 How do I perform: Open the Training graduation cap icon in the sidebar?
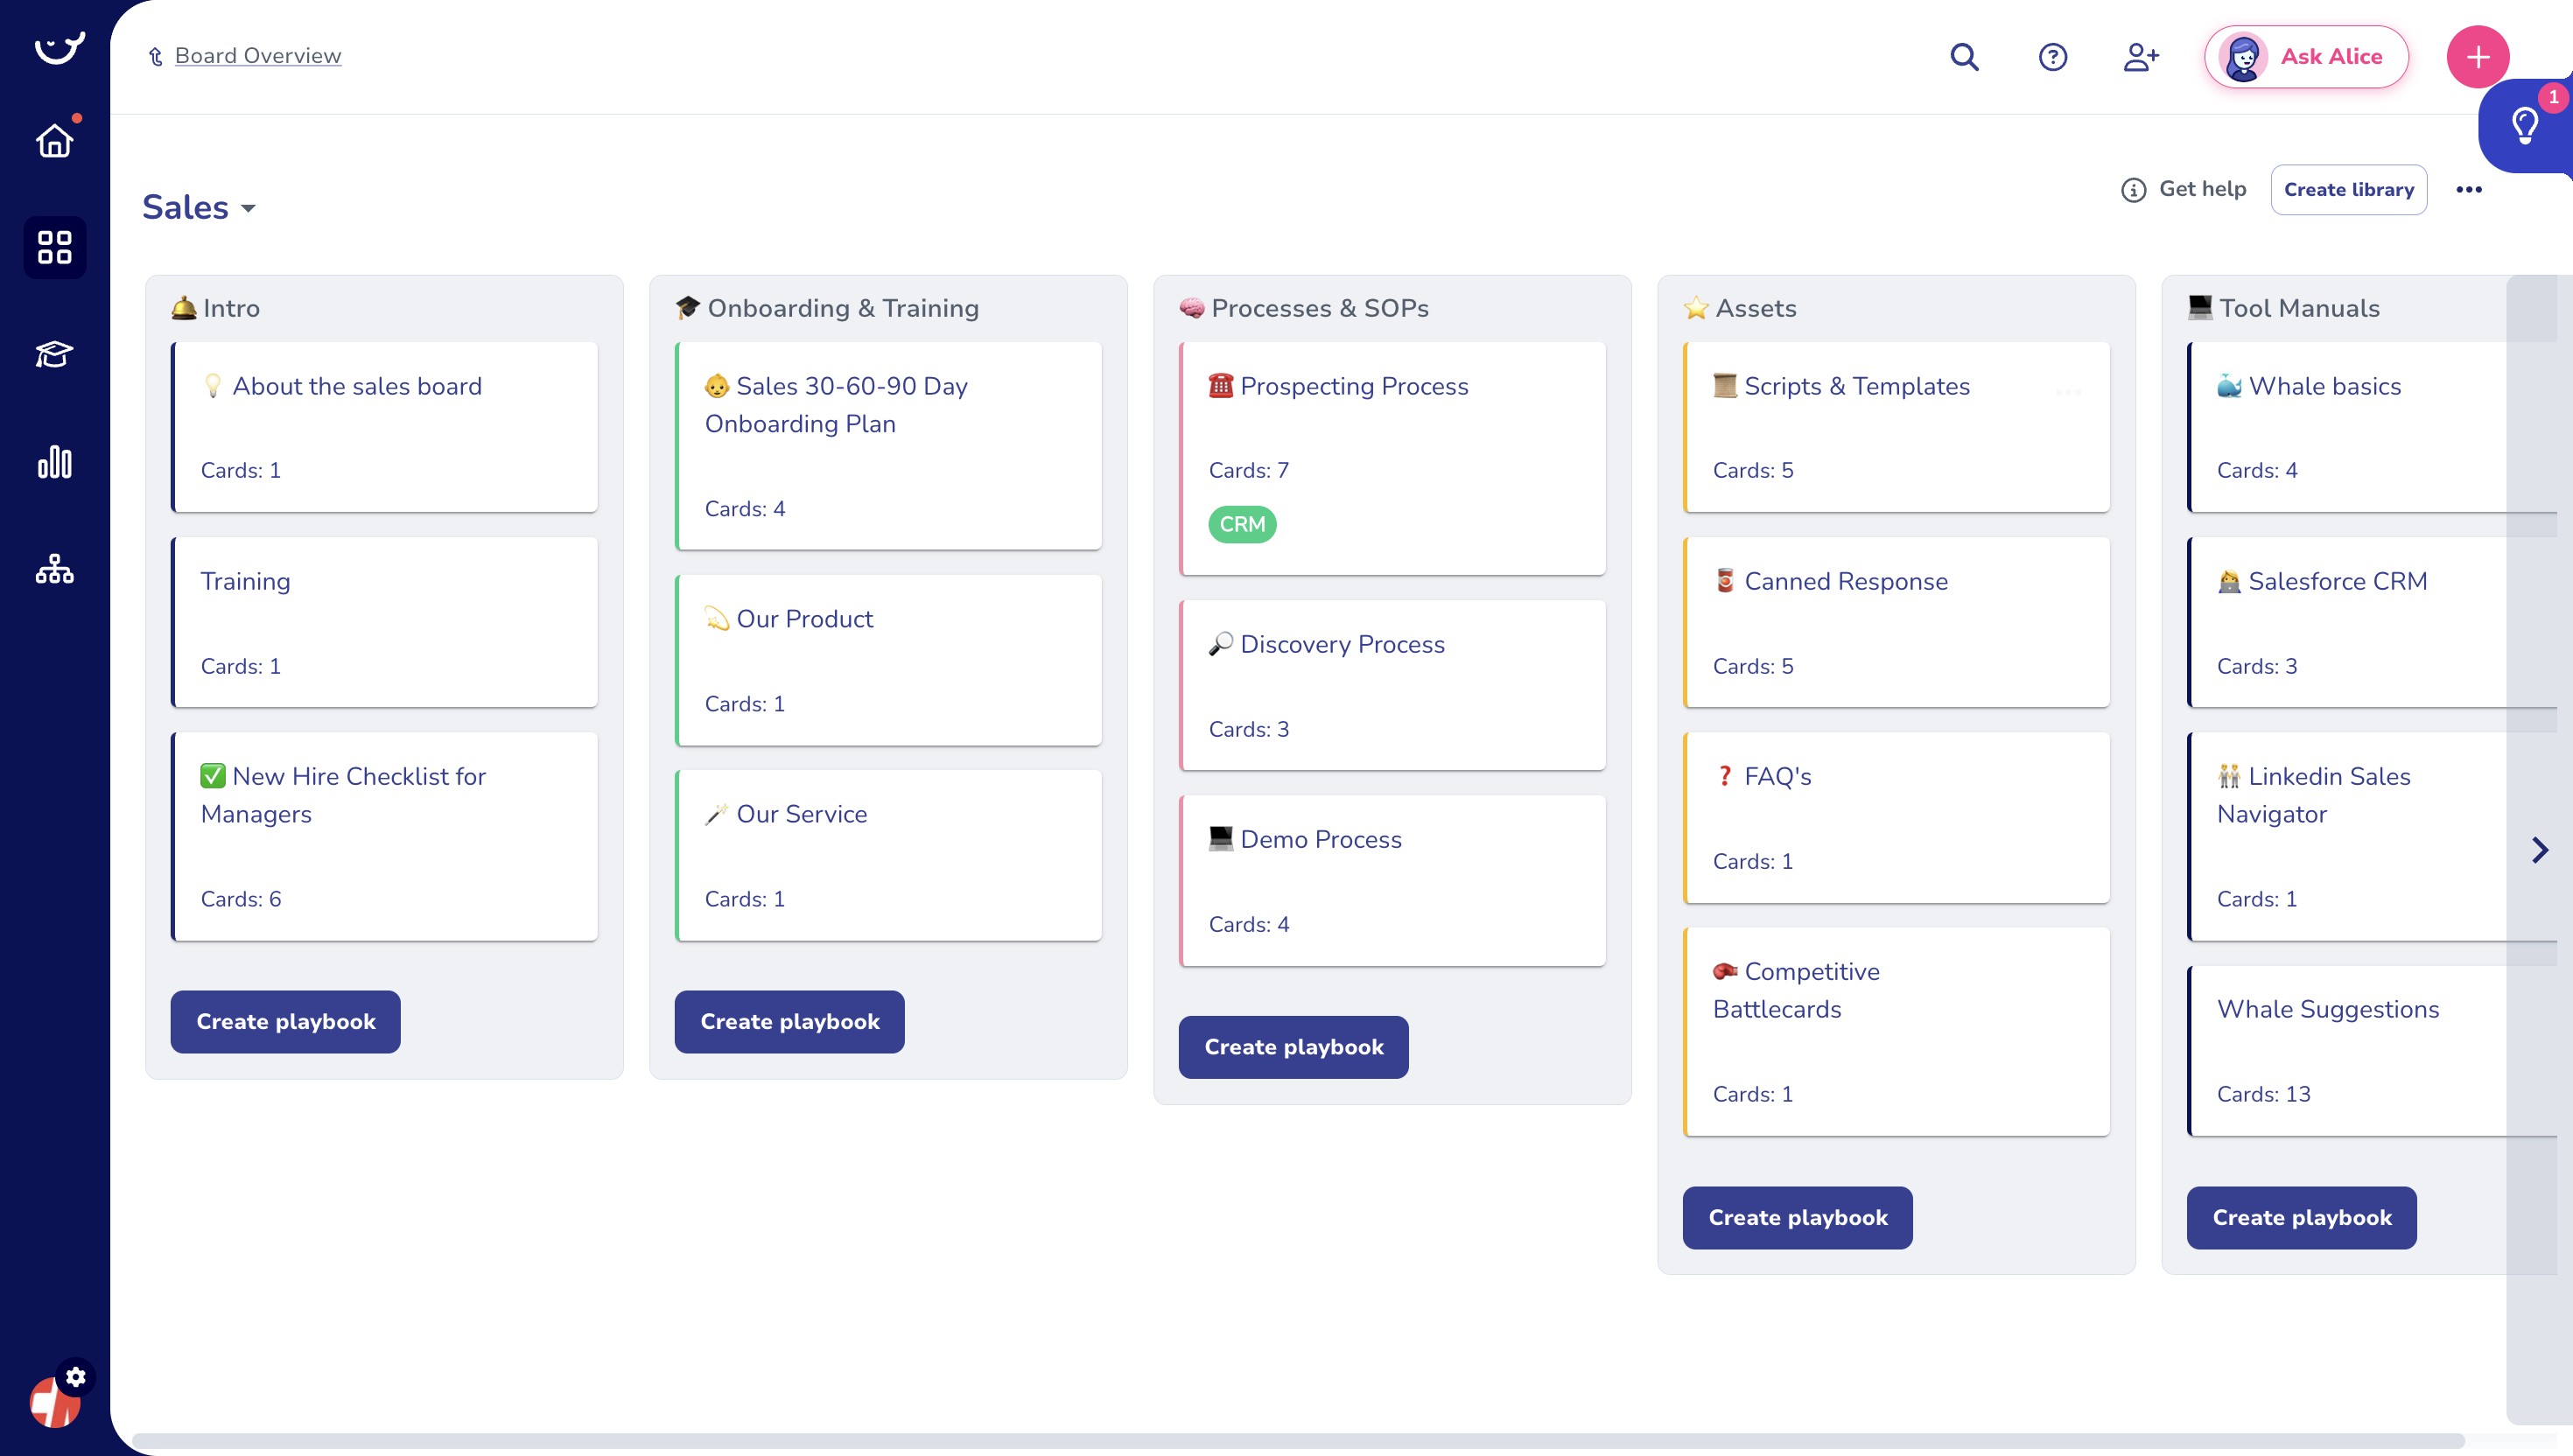(55, 354)
